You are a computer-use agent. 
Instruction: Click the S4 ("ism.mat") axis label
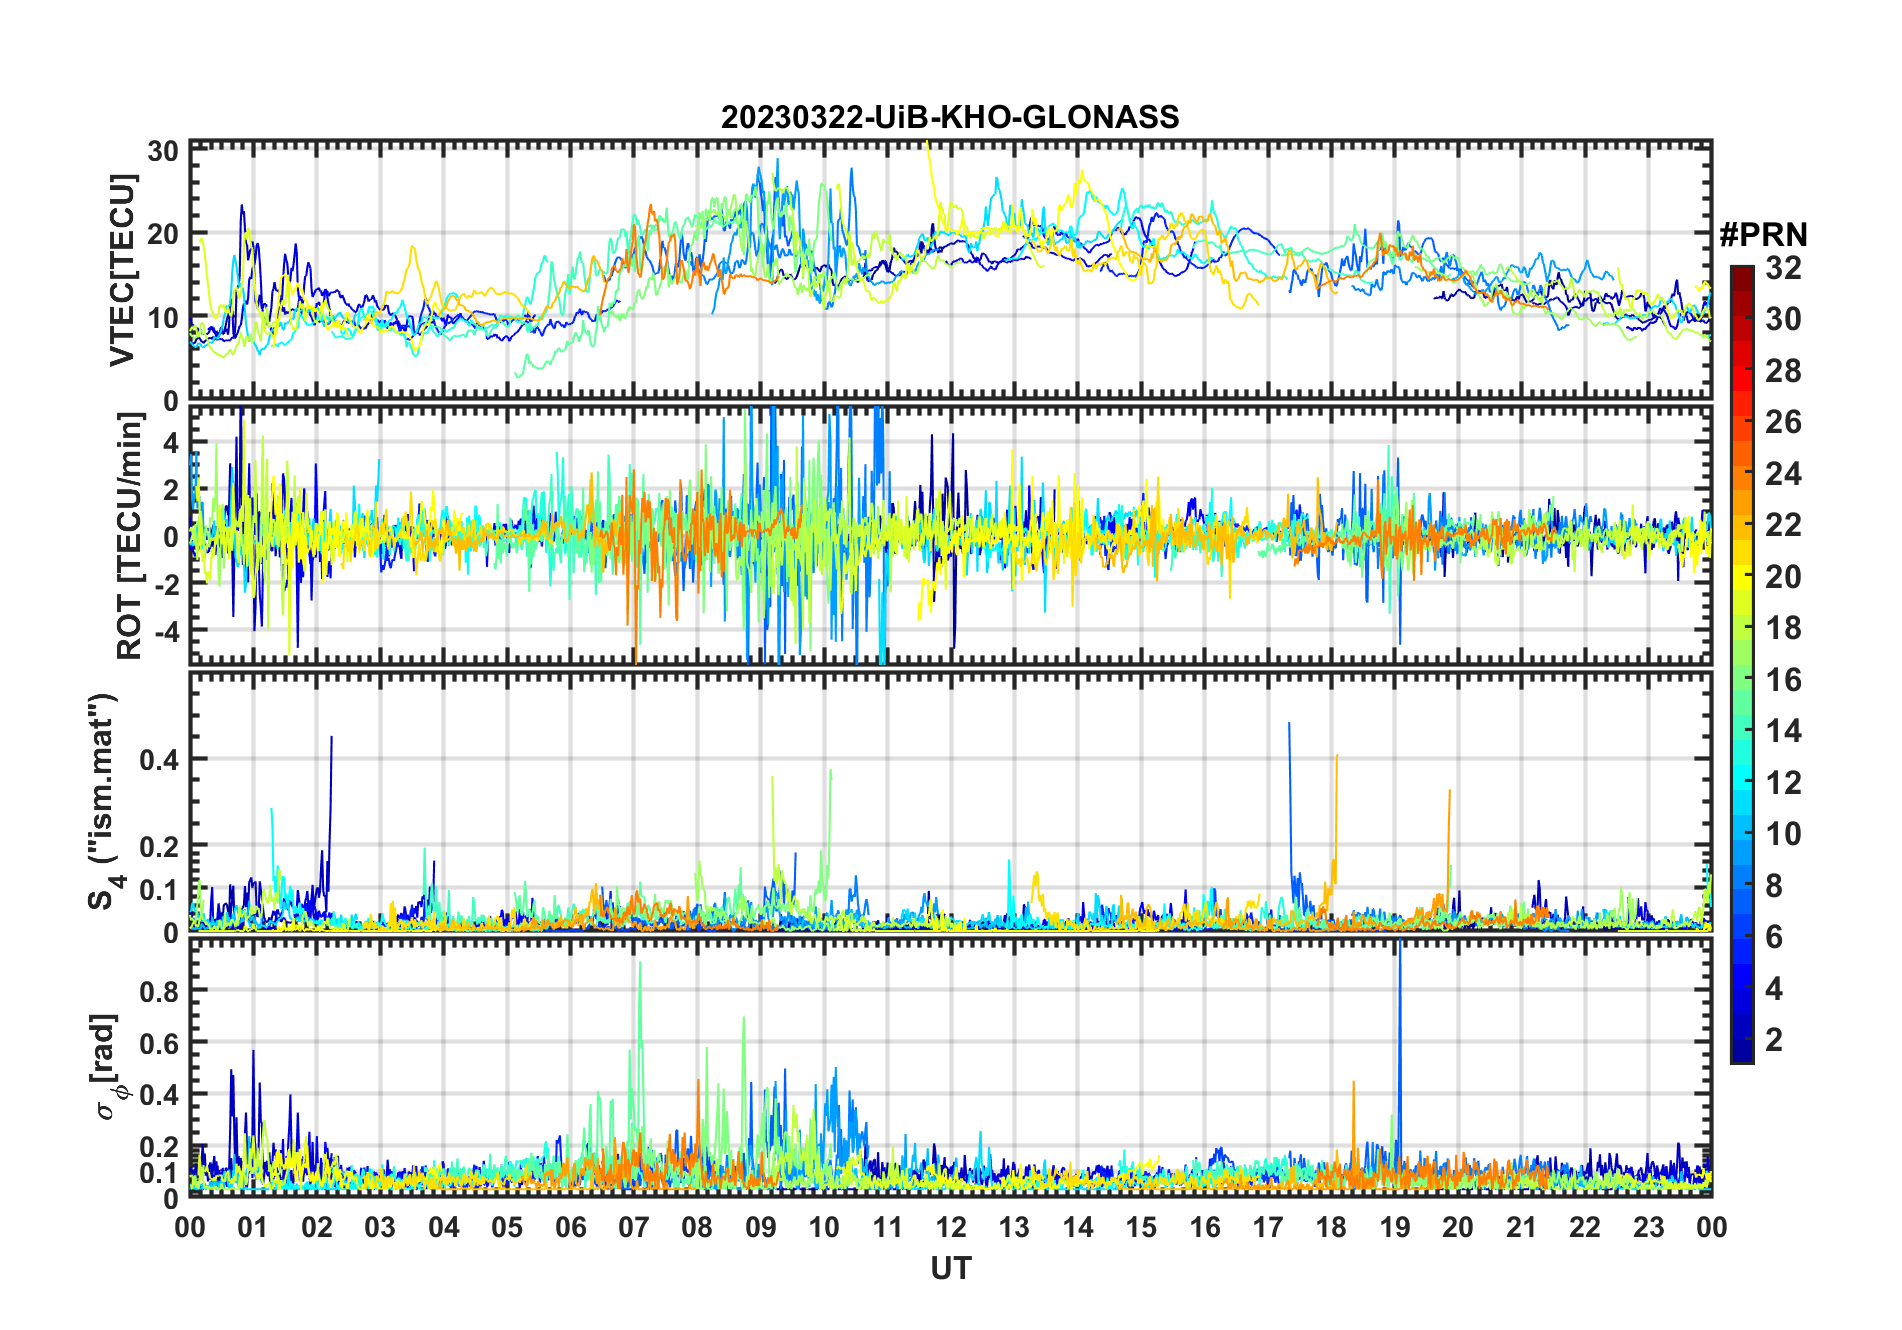(x=103, y=801)
